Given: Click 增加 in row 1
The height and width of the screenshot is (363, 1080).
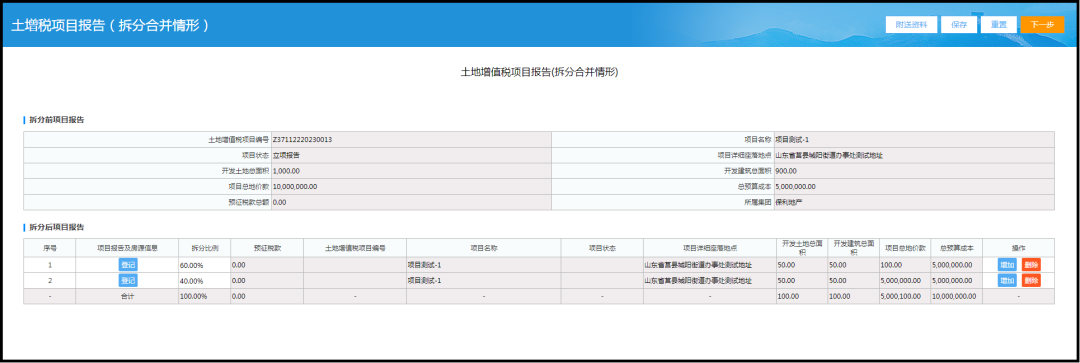Looking at the screenshot, I should click(x=1007, y=265).
